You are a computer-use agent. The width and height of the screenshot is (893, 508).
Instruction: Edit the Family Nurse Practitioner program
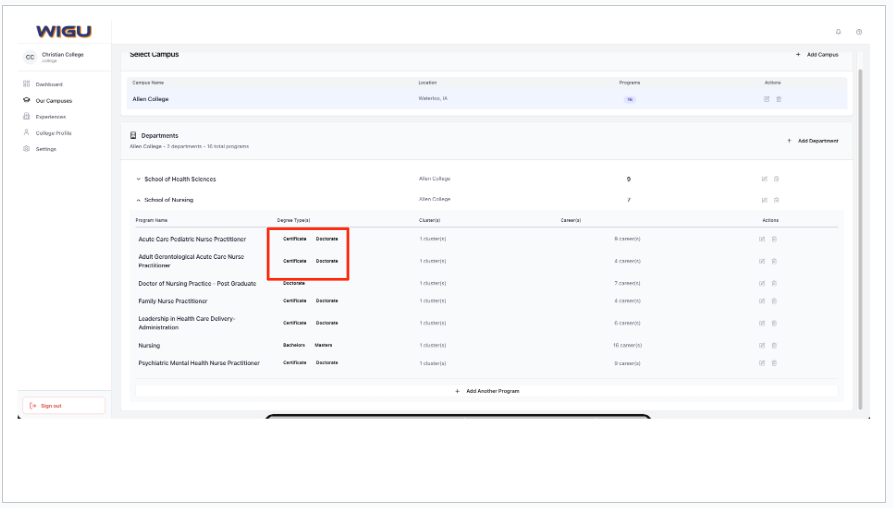[x=762, y=301]
